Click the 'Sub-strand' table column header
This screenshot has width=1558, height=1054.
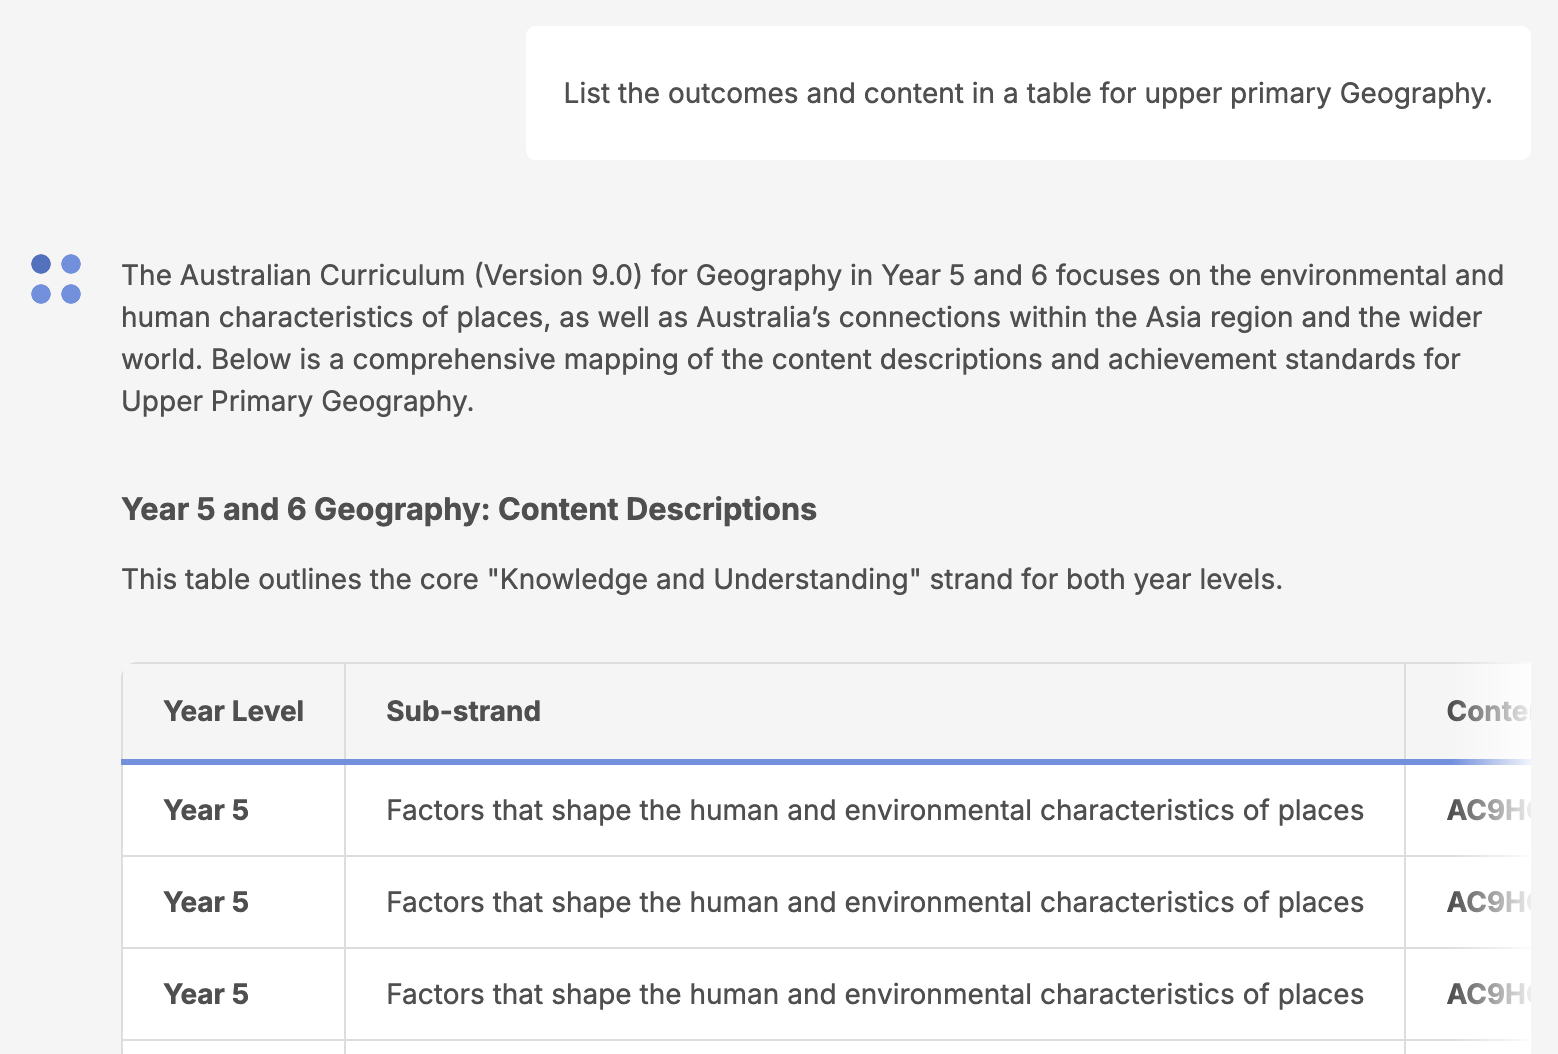pos(462,711)
